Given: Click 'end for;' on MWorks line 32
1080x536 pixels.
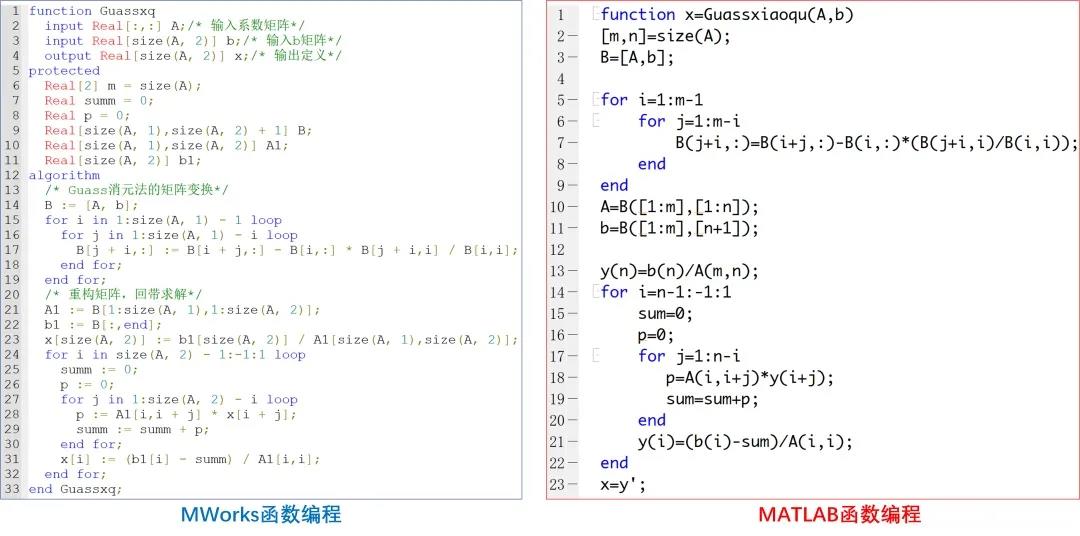Looking at the screenshot, I should [x=76, y=474].
